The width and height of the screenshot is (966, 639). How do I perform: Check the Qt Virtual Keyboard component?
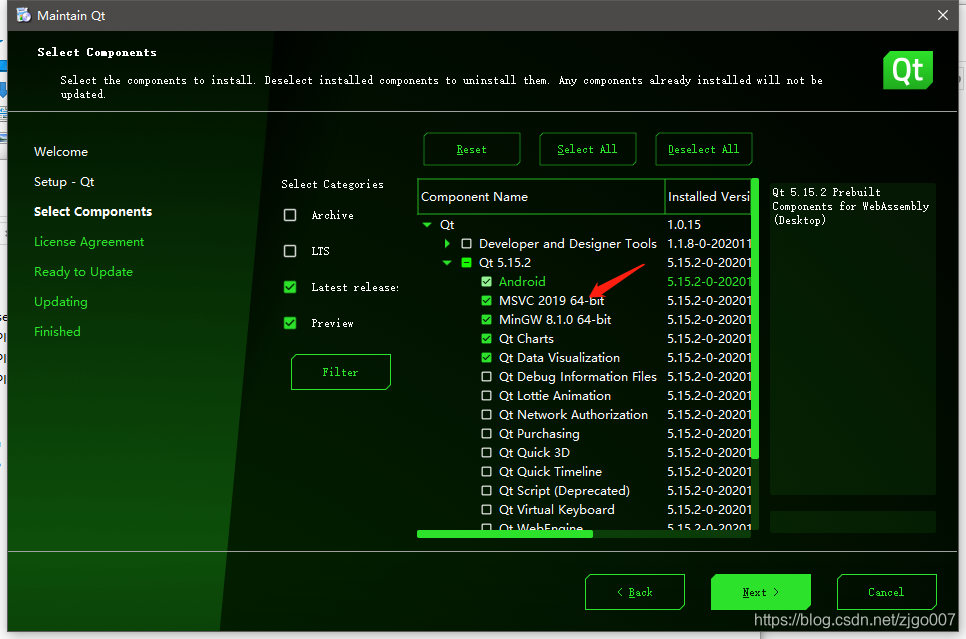[487, 510]
